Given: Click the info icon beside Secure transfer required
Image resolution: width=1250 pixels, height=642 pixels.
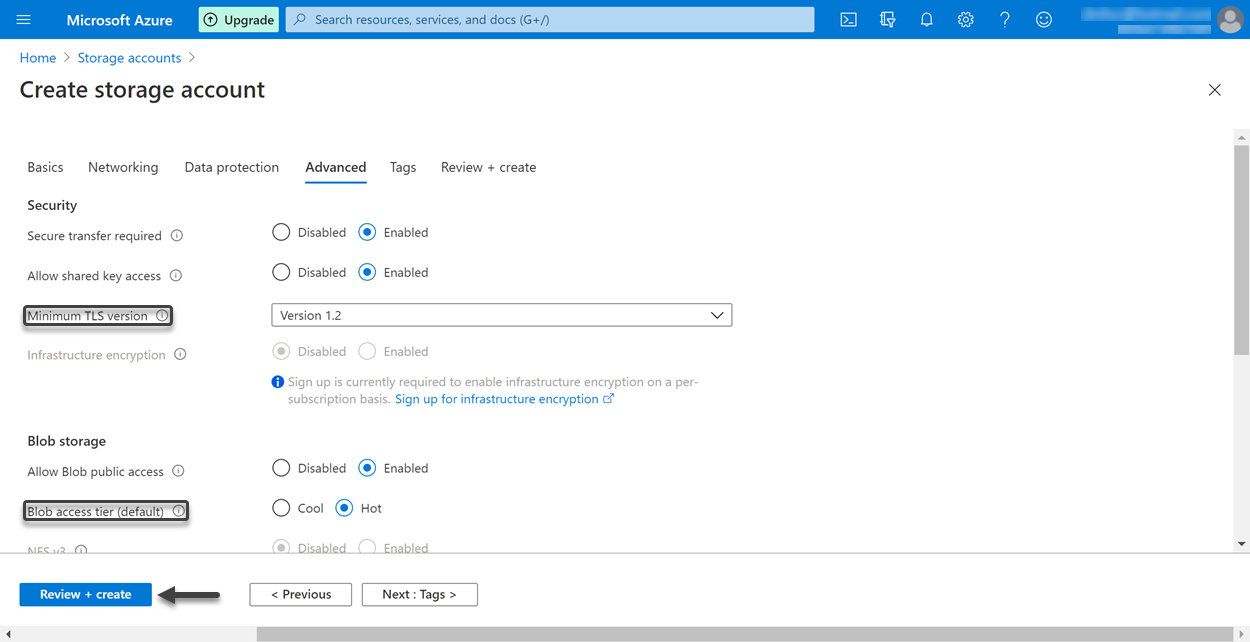Looking at the screenshot, I should coord(177,236).
